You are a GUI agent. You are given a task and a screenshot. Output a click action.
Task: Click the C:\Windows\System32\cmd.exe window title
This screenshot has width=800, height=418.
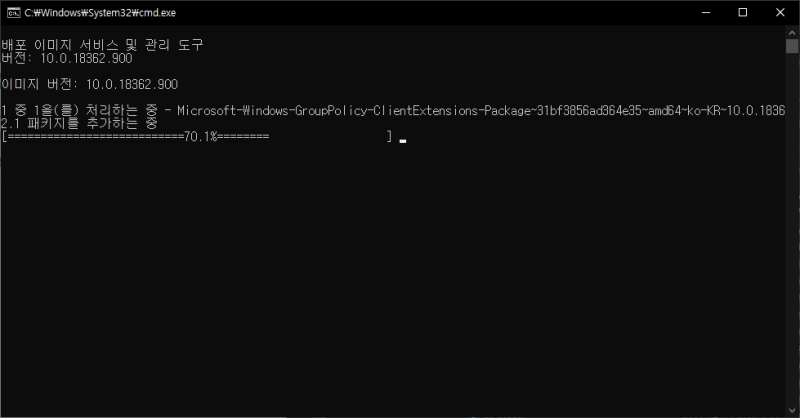[x=100, y=13]
